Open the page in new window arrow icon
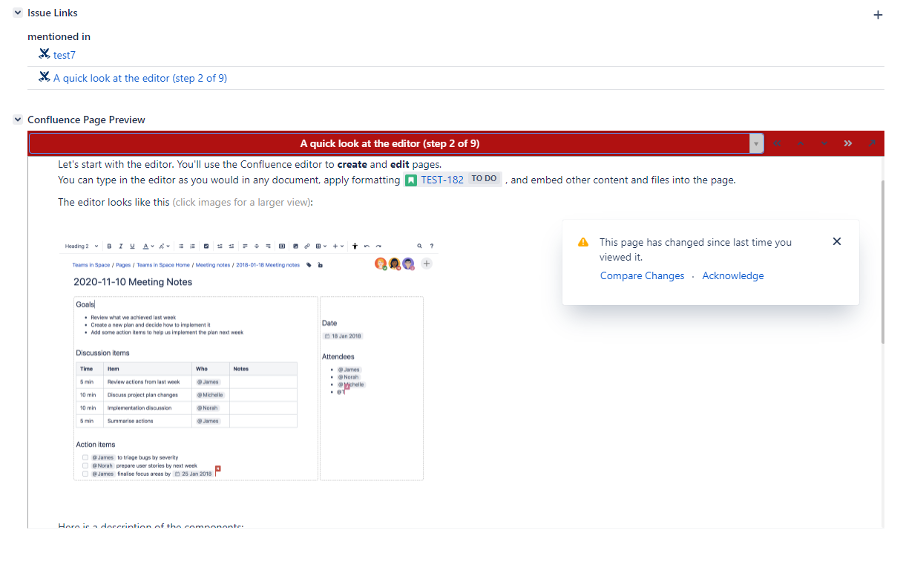Viewport: 904px width, 562px height. (x=872, y=143)
